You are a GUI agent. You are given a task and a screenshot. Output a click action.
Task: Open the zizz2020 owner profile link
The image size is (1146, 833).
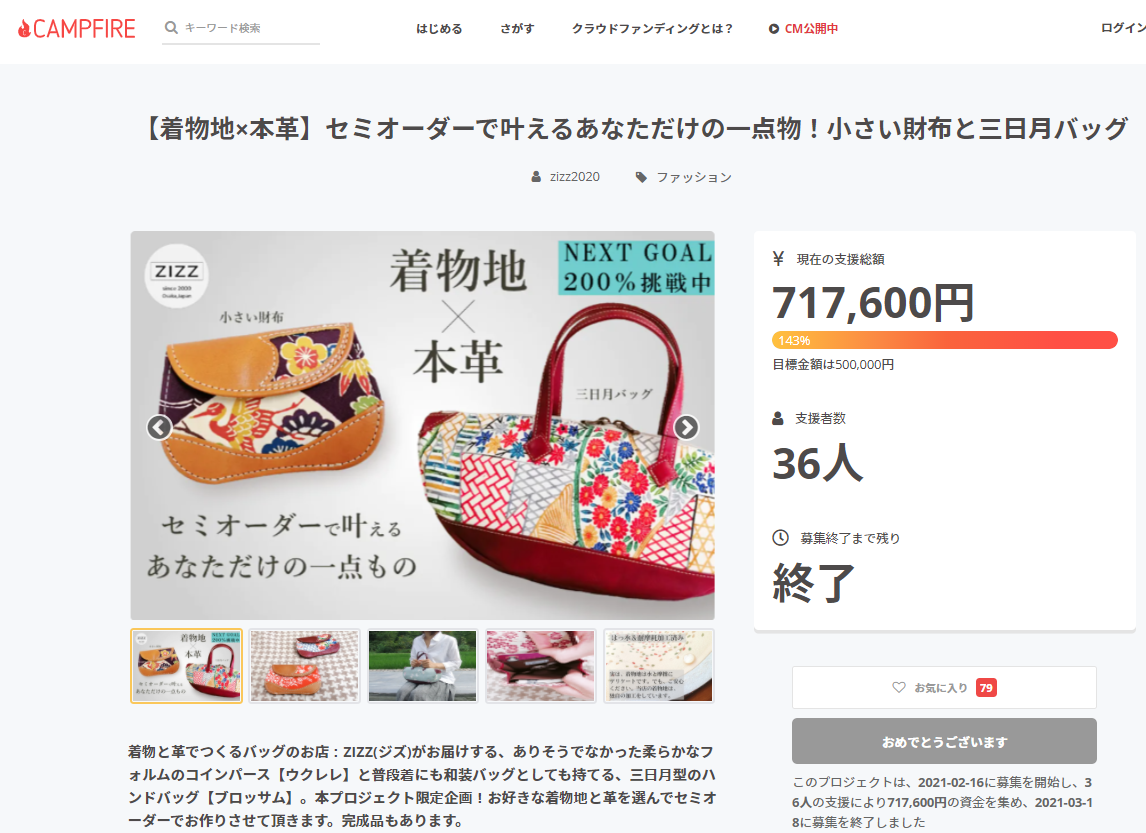pyautogui.click(x=574, y=177)
